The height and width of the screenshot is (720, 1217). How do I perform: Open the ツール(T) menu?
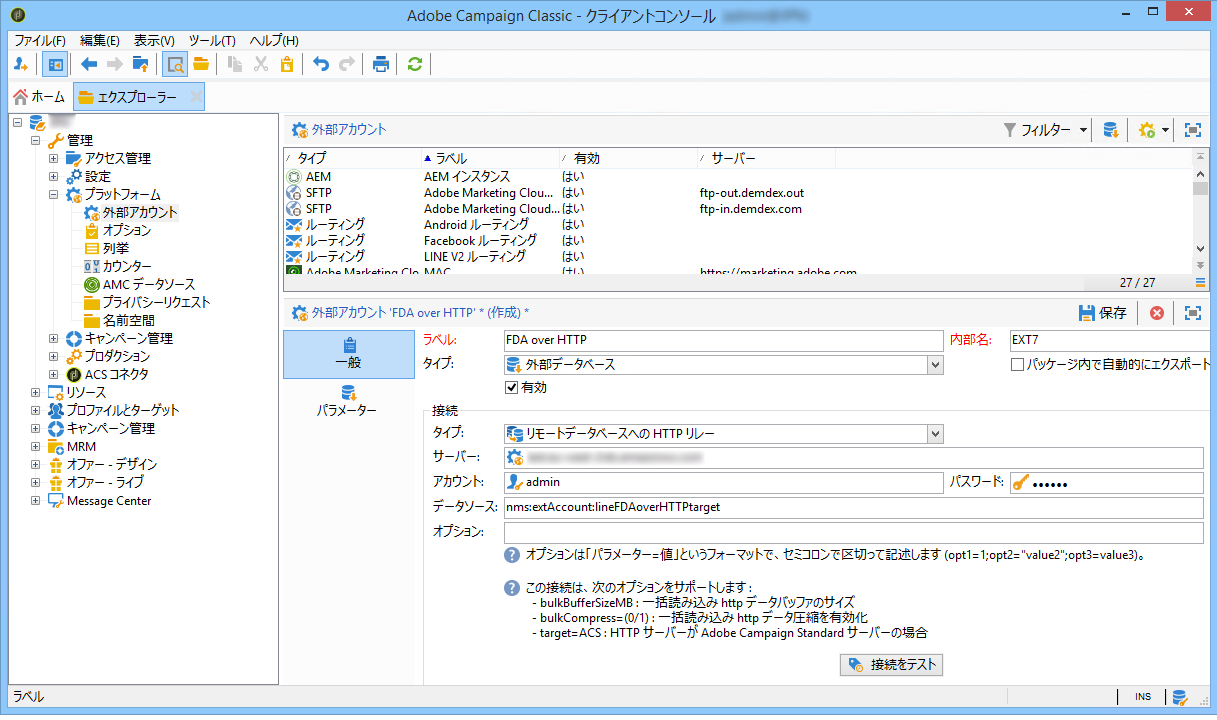coord(212,40)
